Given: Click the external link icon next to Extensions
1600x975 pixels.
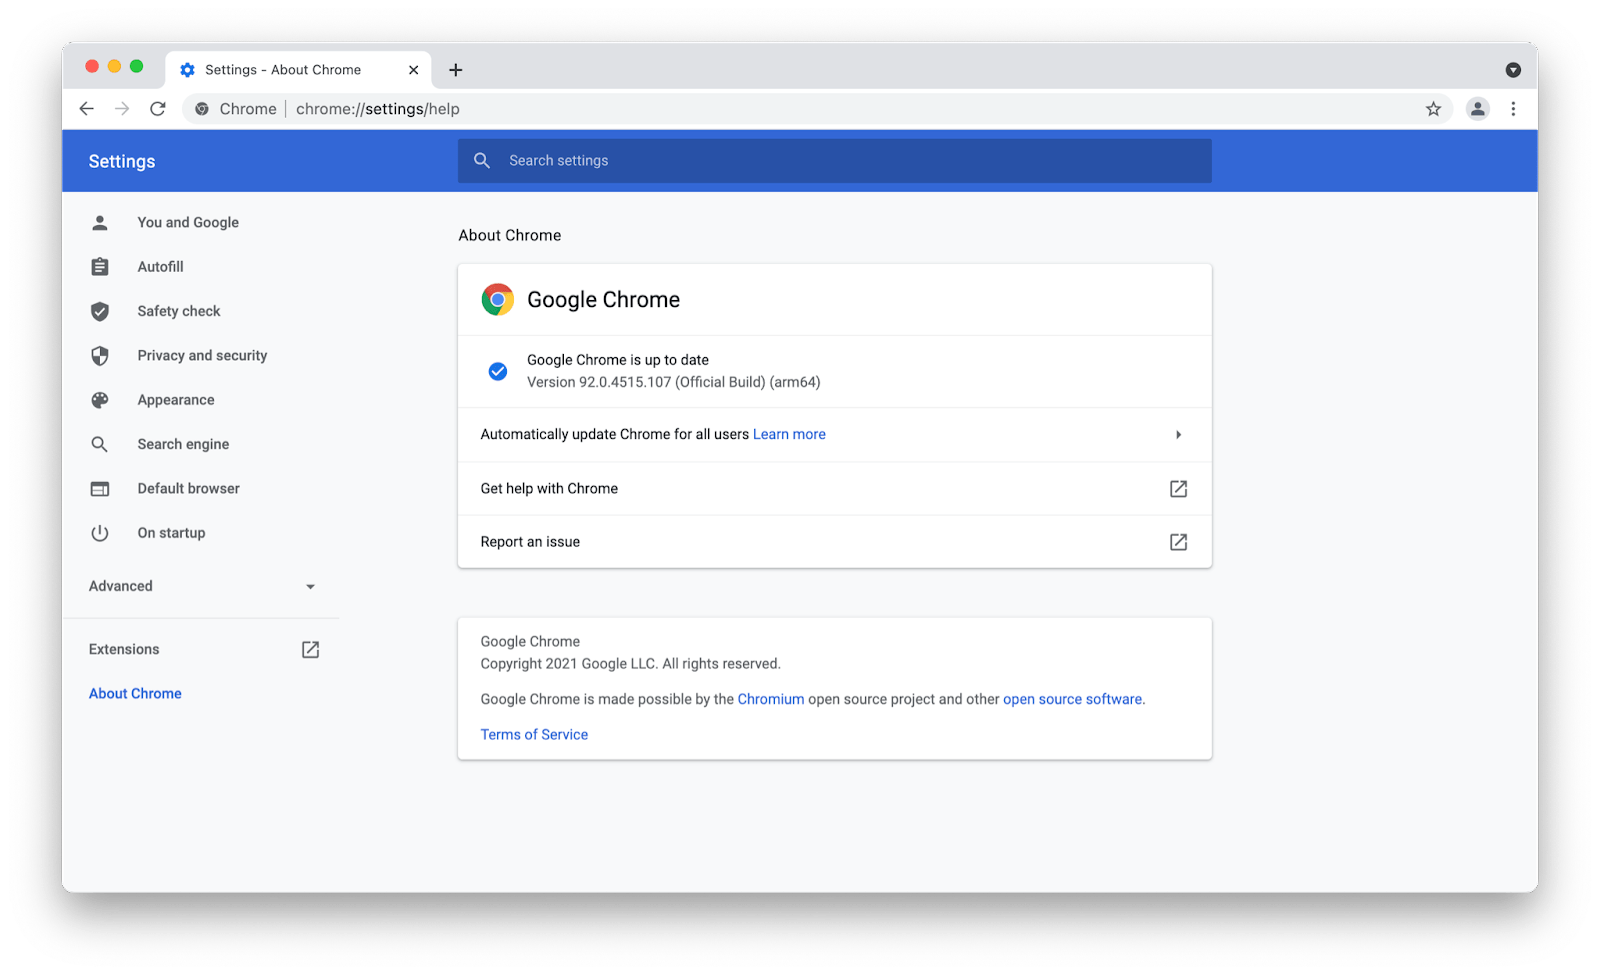Looking at the screenshot, I should click(311, 650).
